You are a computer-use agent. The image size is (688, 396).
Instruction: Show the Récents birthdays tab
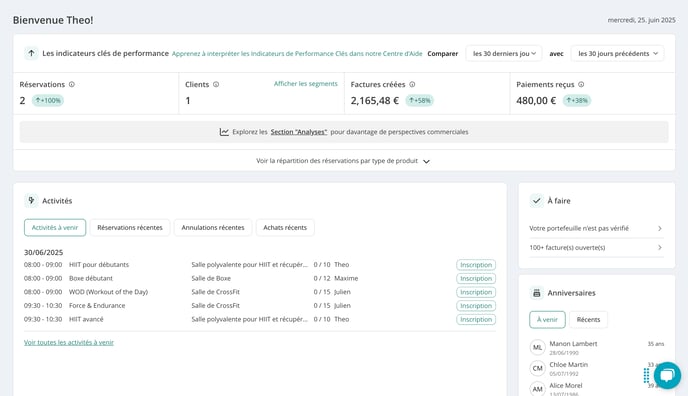(588, 320)
